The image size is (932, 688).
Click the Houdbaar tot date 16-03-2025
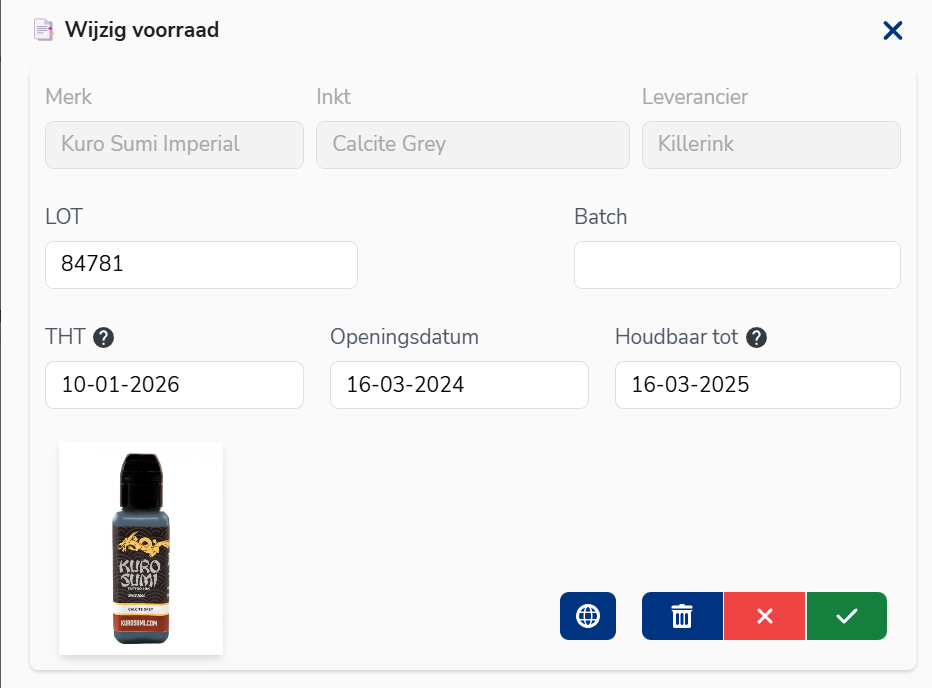click(x=757, y=385)
